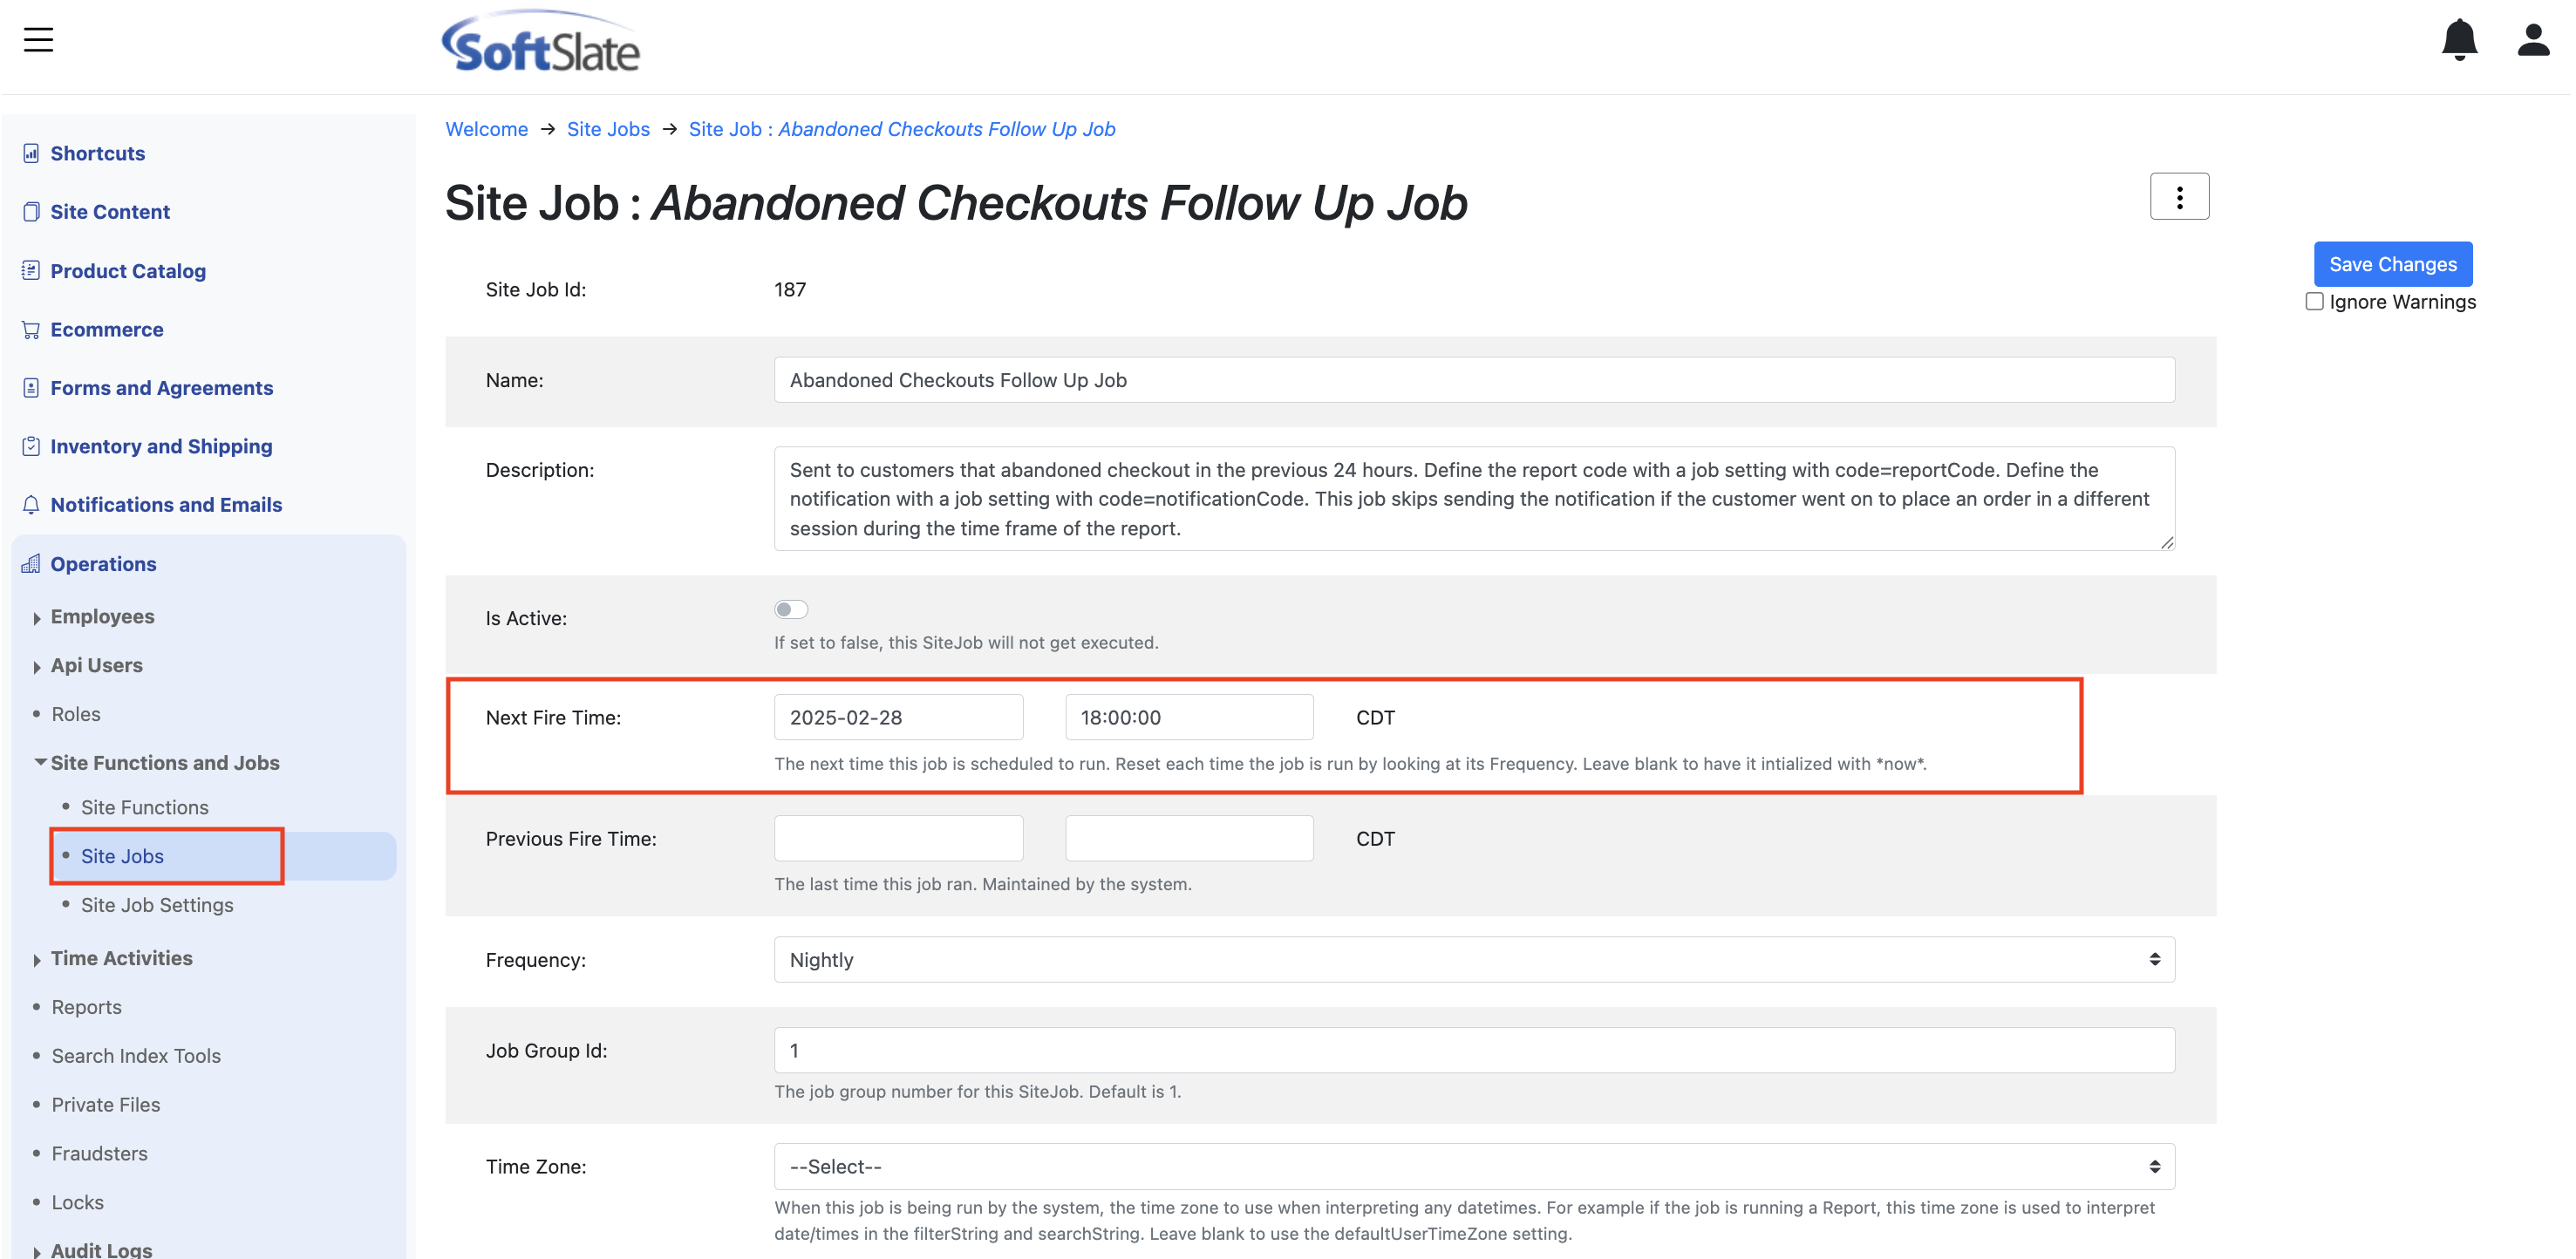The height and width of the screenshot is (1259, 2576).
Task: Toggle the Is Active switch
Action: (791, 609)
